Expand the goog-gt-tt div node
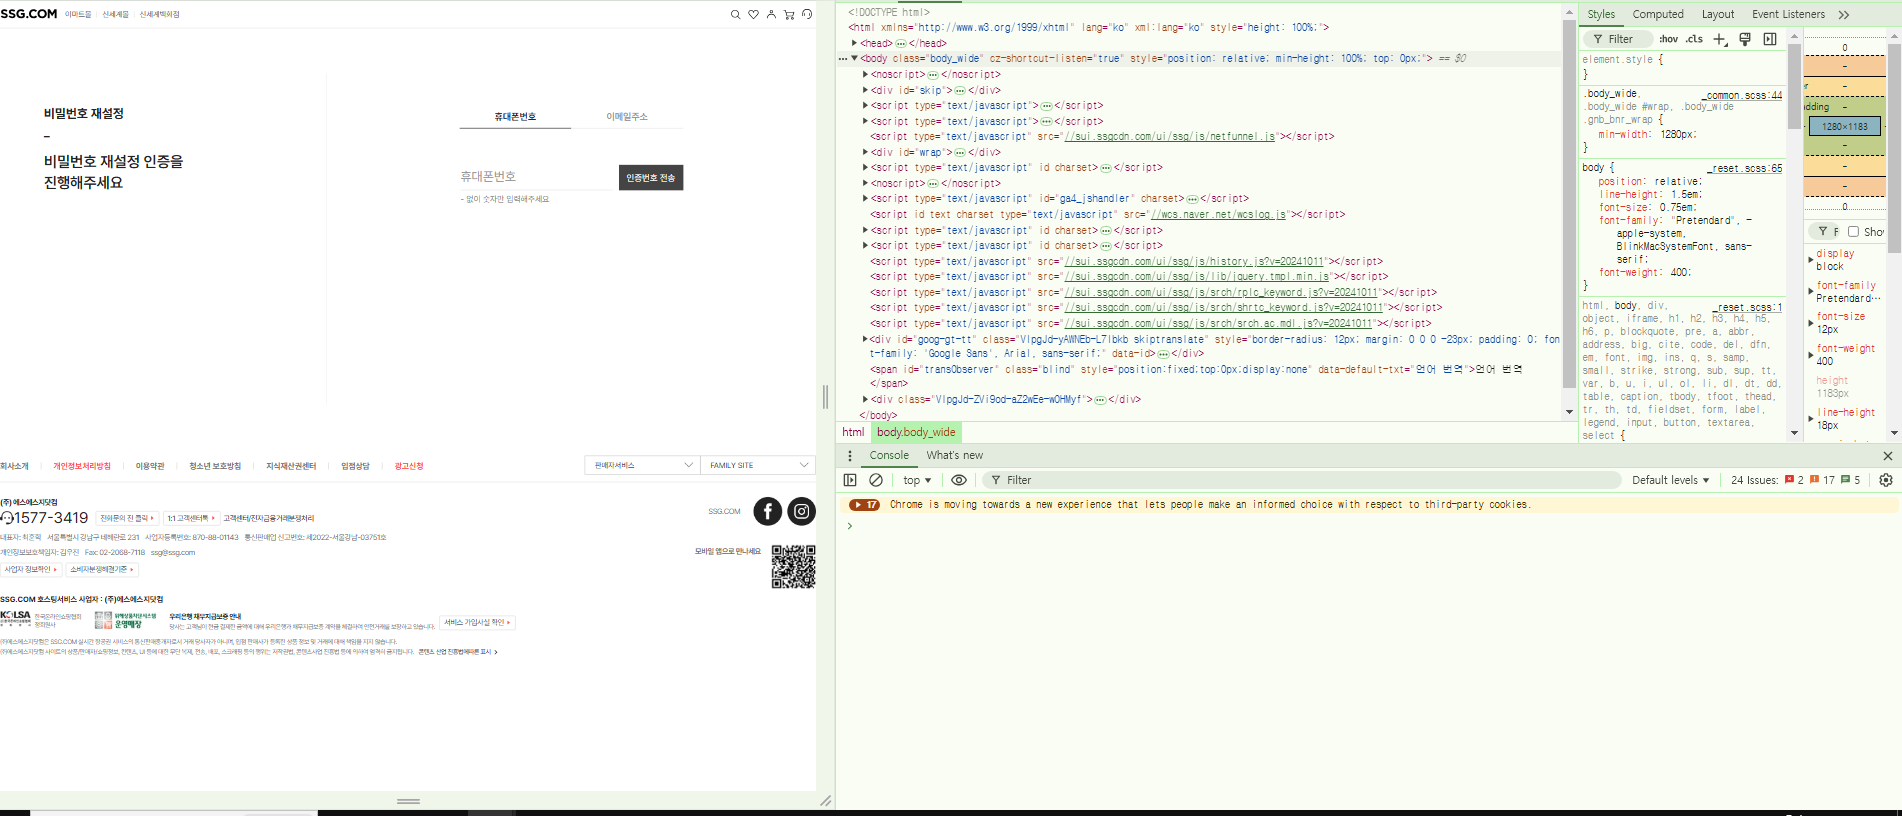The height and width of the screenshot is (816, 1902). click(865, 339)
